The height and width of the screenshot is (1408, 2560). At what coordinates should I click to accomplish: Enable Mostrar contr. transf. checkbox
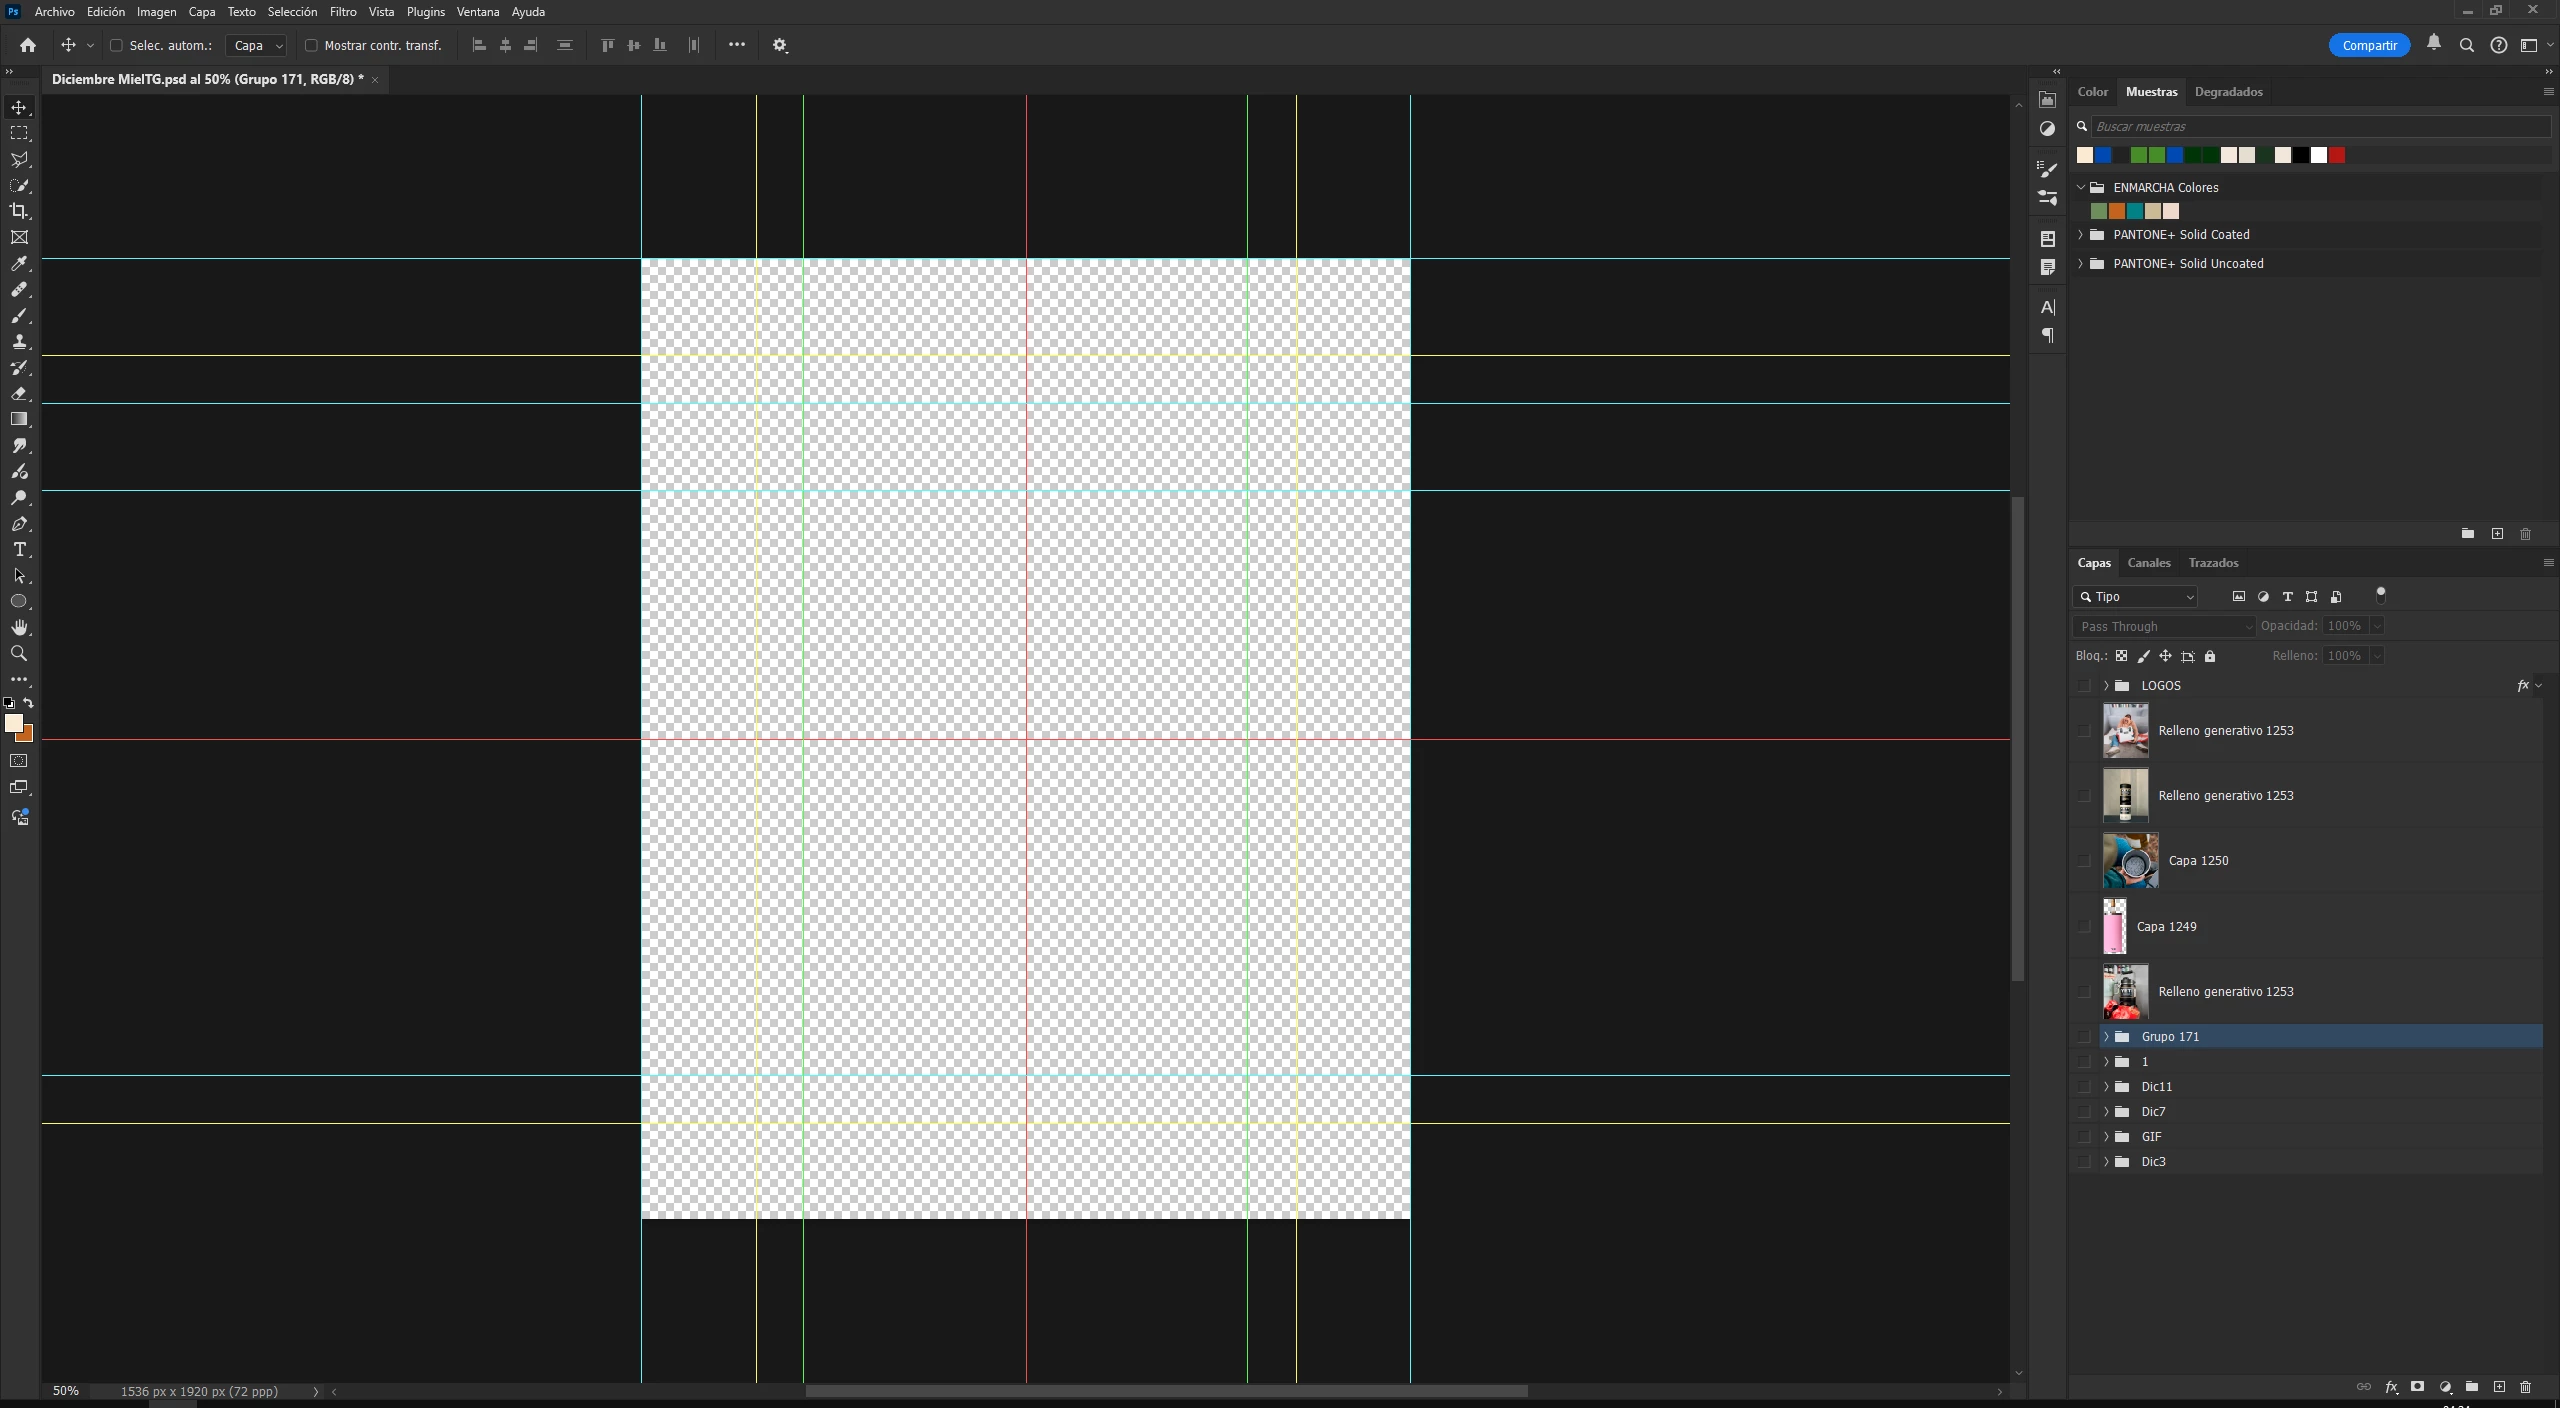(x=311, y=45)
